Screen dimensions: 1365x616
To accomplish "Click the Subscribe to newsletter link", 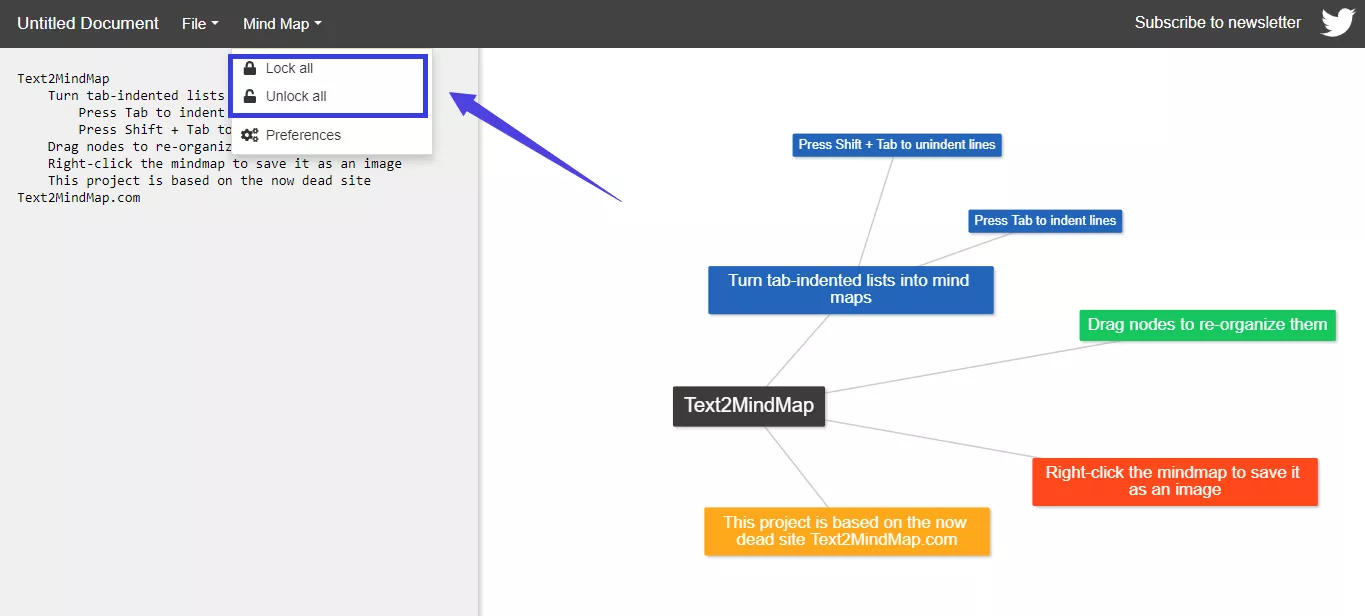I will click(x=1217, y=21).
